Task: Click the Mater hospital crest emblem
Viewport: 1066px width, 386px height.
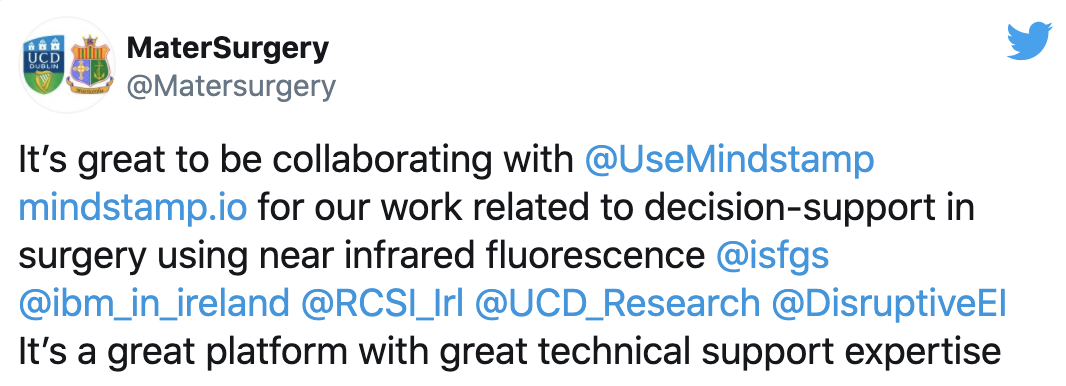Action: coord(87,65)
